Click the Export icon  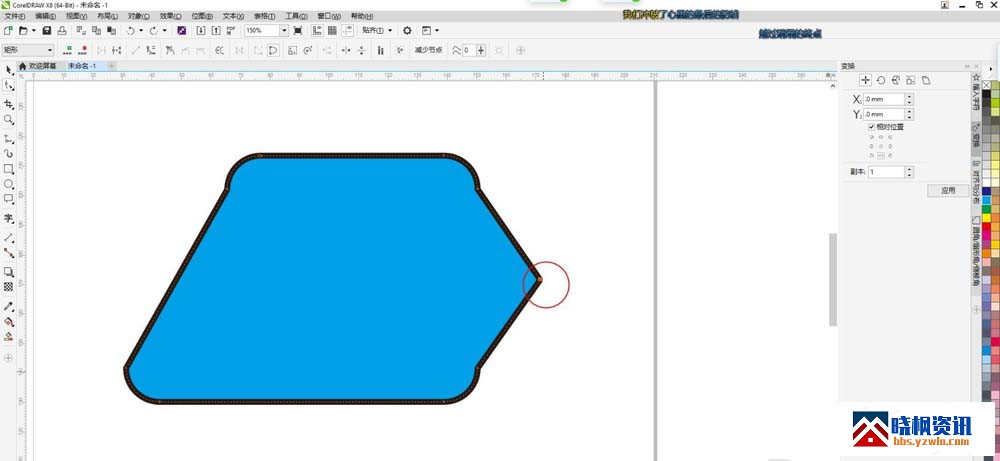click(x=216, y=31)
